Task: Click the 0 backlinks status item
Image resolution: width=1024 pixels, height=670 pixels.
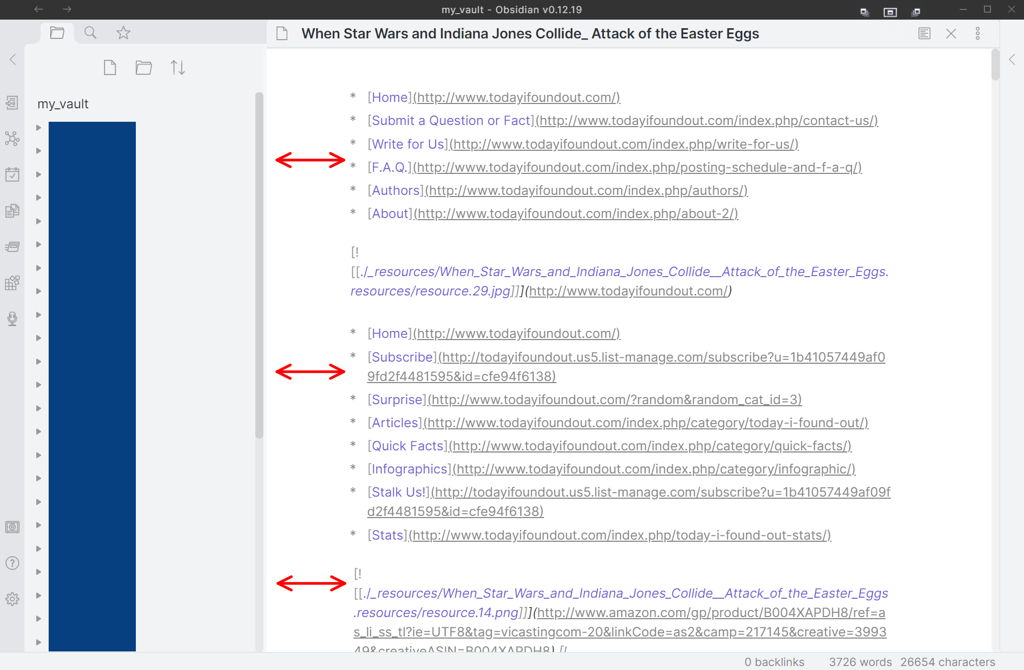Action: point(775,662)
